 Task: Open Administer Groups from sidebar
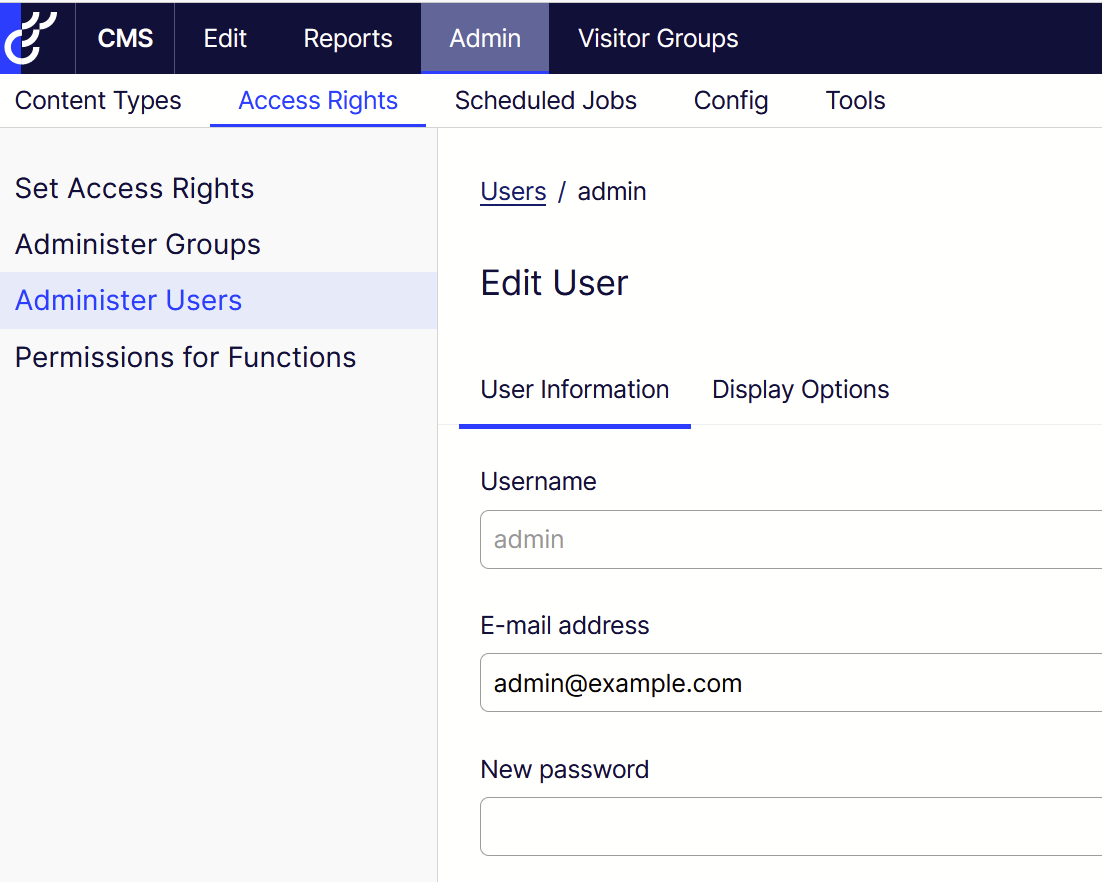click(138, 245)
